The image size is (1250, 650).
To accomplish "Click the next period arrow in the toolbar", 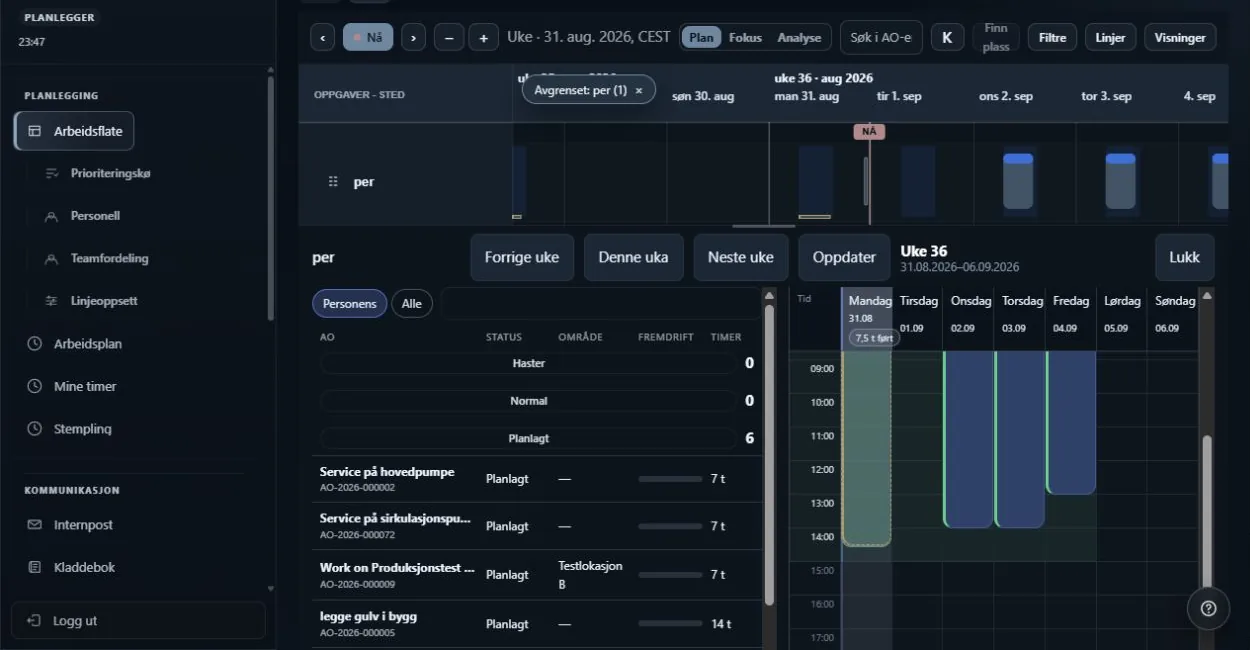I will pyautogui.click(x=414, y=38).
